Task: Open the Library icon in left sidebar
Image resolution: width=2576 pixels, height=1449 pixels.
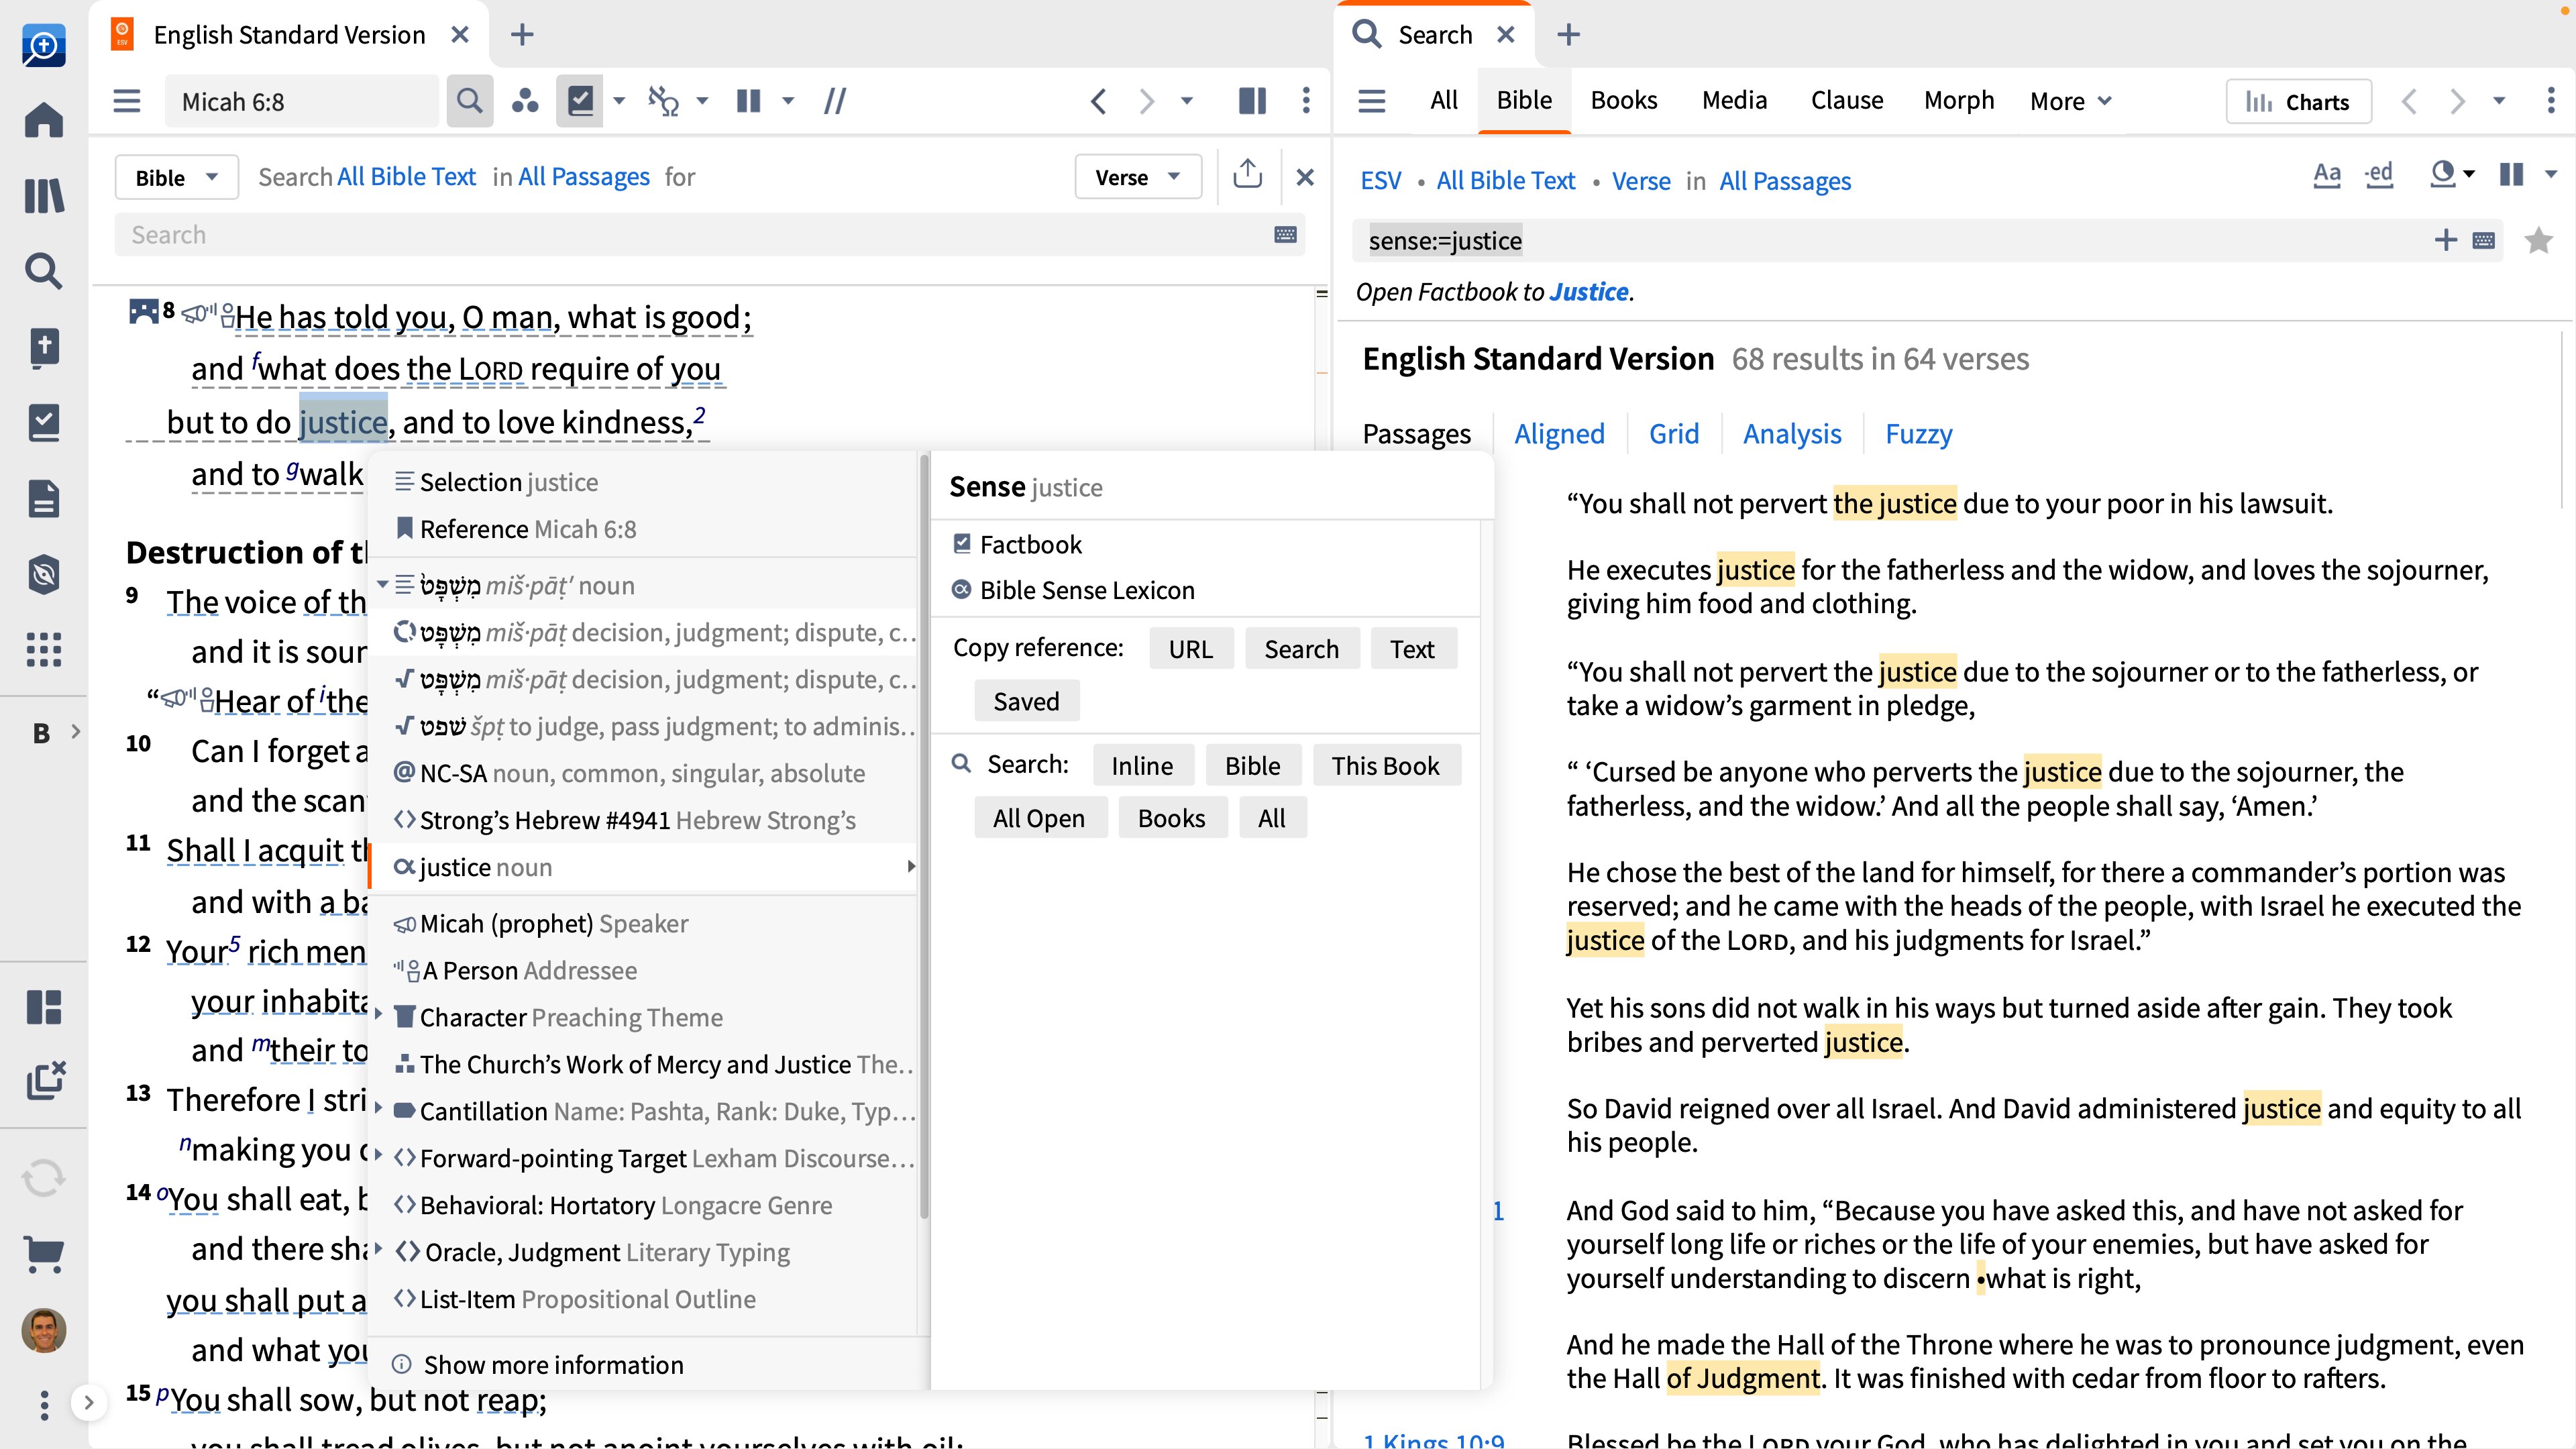Action: (43, 196)
